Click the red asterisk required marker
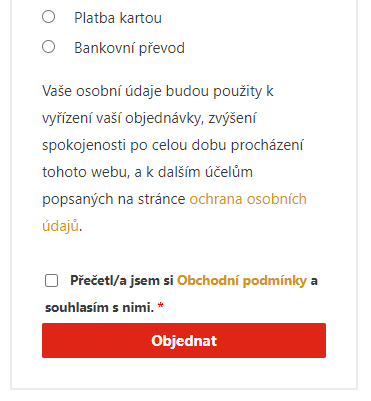The height and width of the screenshot is (401, 371). pyautogui.click(x=161, y=305)
